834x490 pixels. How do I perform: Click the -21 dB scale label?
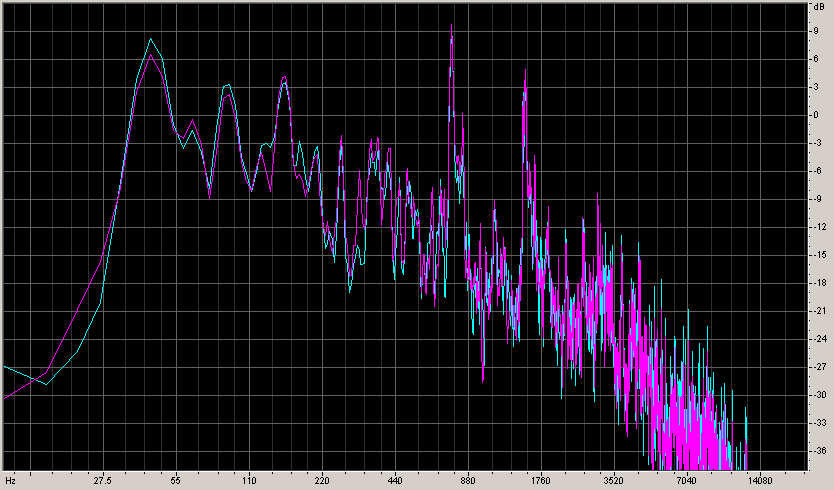click(x=819, y=311)
